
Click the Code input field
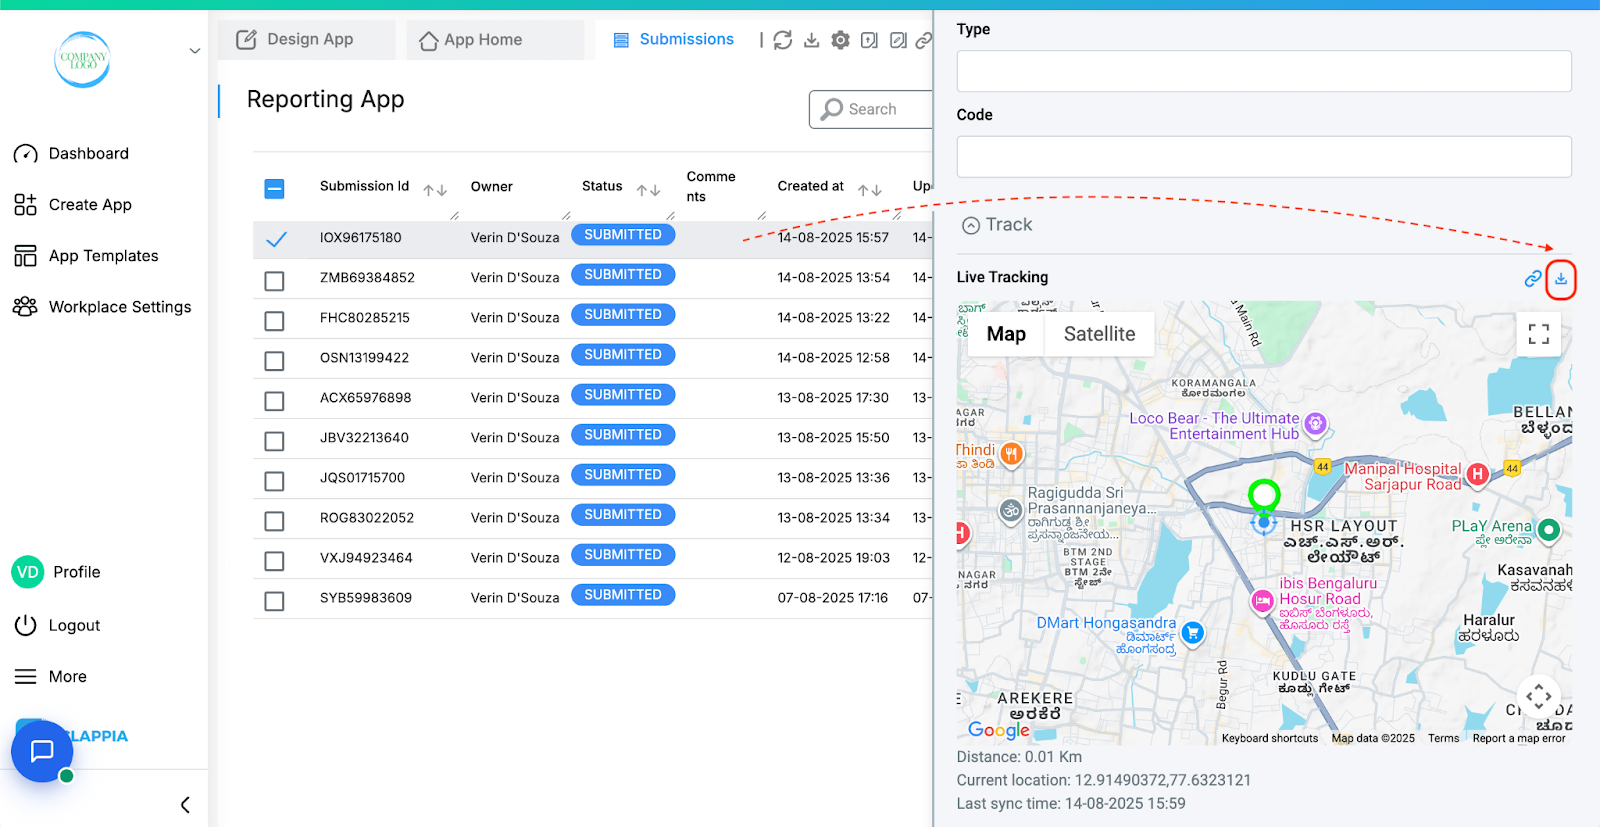point(1264,157)
